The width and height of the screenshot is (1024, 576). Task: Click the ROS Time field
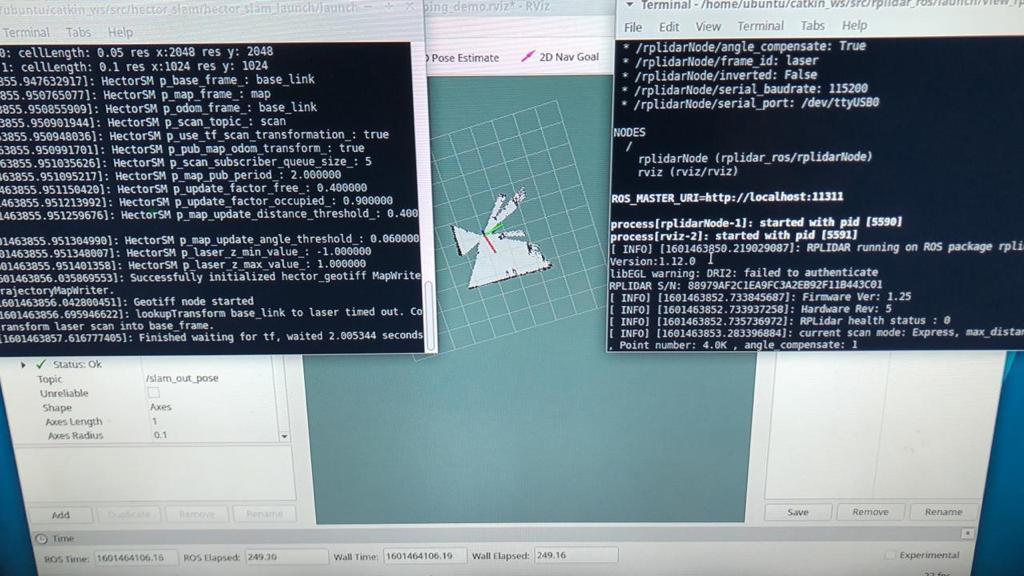tap(135, 558)
